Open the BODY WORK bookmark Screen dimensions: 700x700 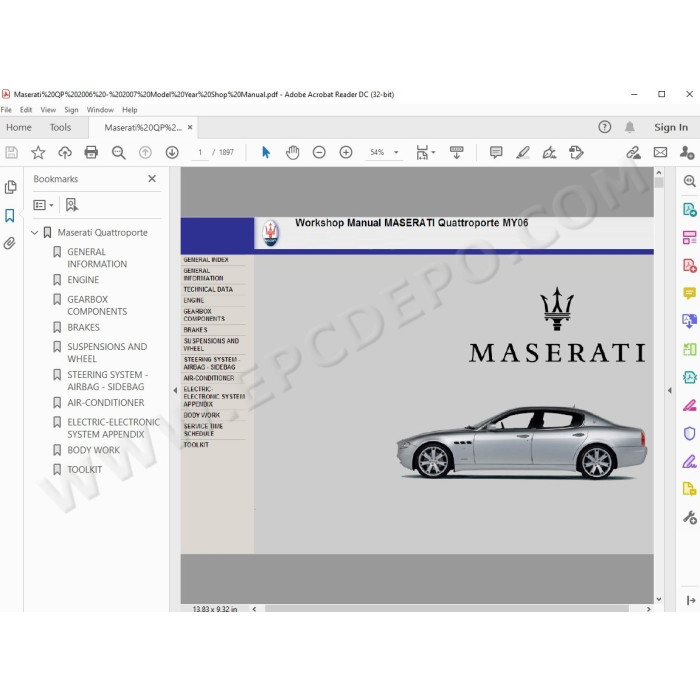[93, 450]
